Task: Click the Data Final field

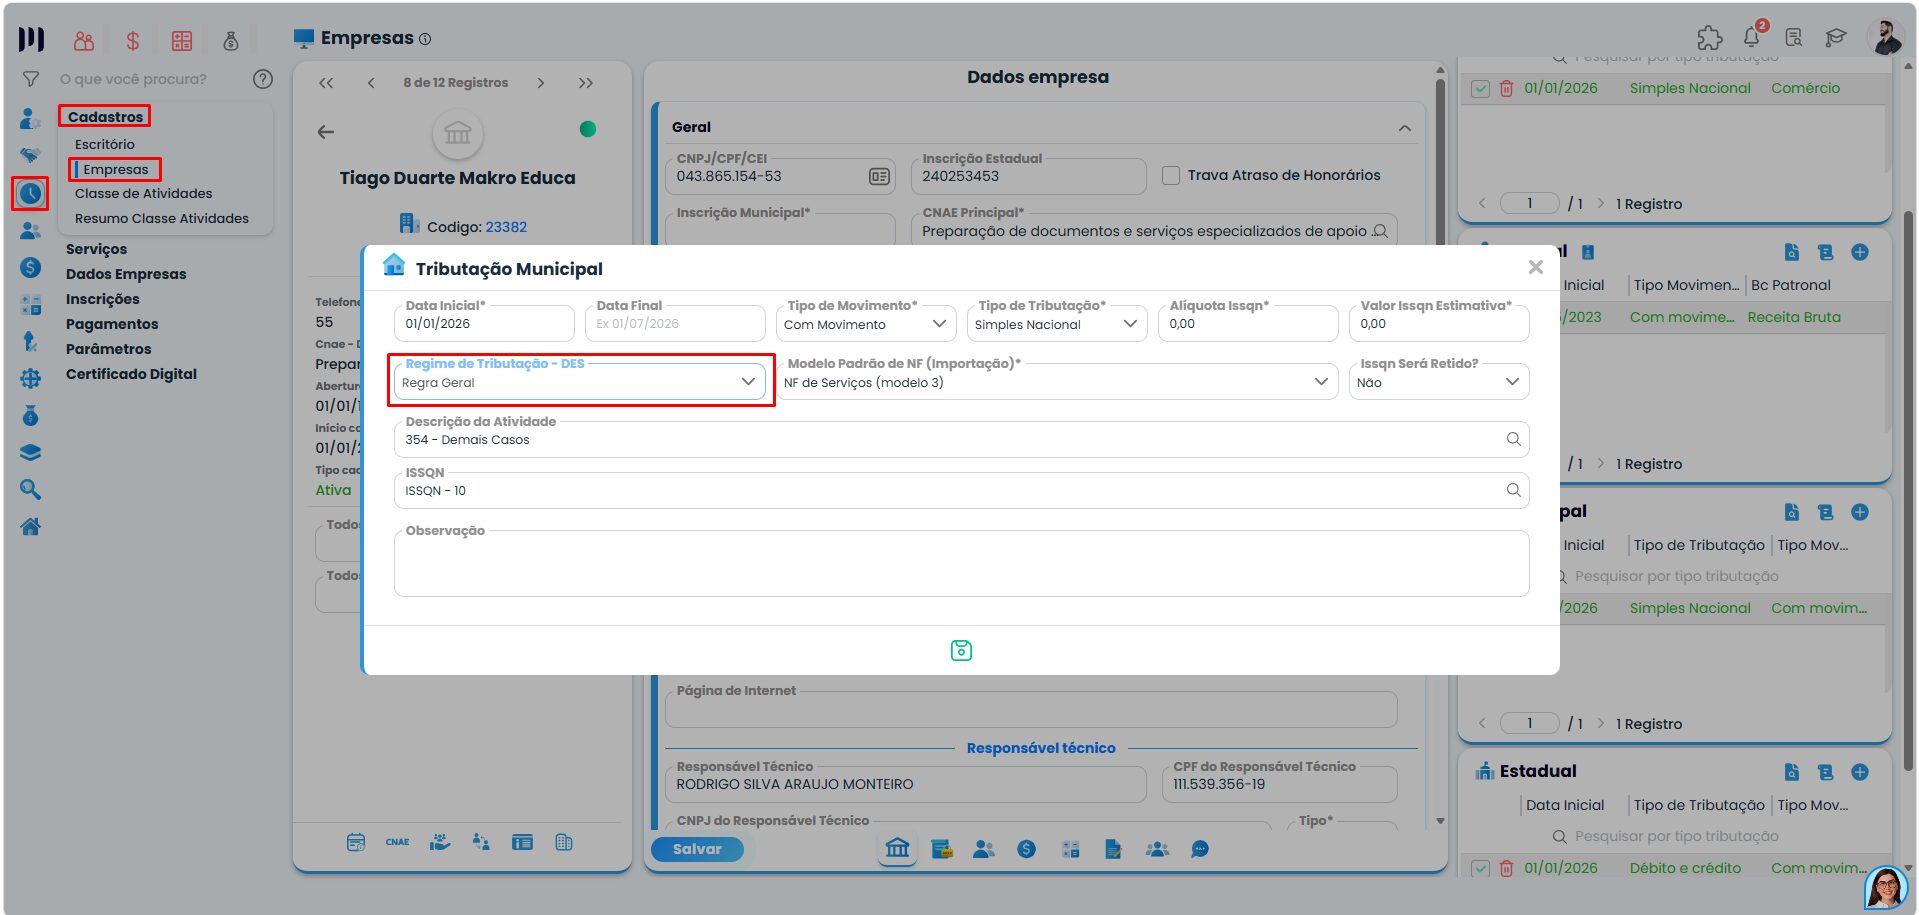Action: coord(675,324)
